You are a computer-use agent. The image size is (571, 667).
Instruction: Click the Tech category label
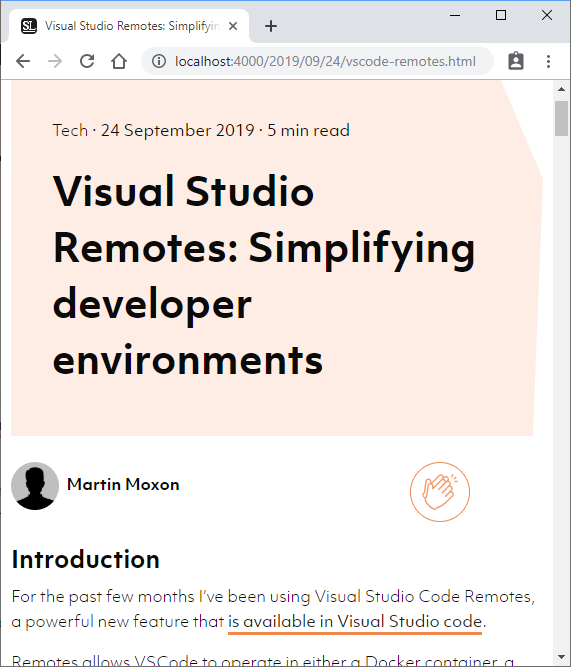(x=70, y=130)
